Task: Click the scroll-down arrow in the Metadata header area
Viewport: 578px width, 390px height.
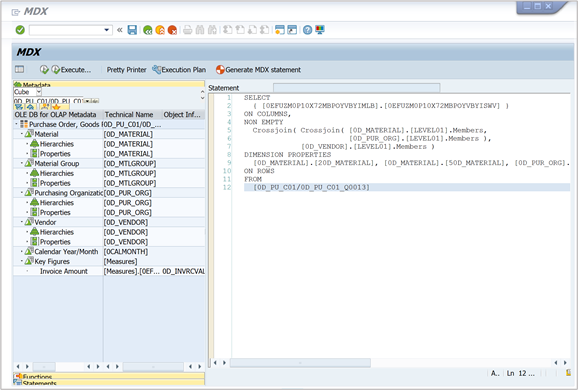Action: 202,98
